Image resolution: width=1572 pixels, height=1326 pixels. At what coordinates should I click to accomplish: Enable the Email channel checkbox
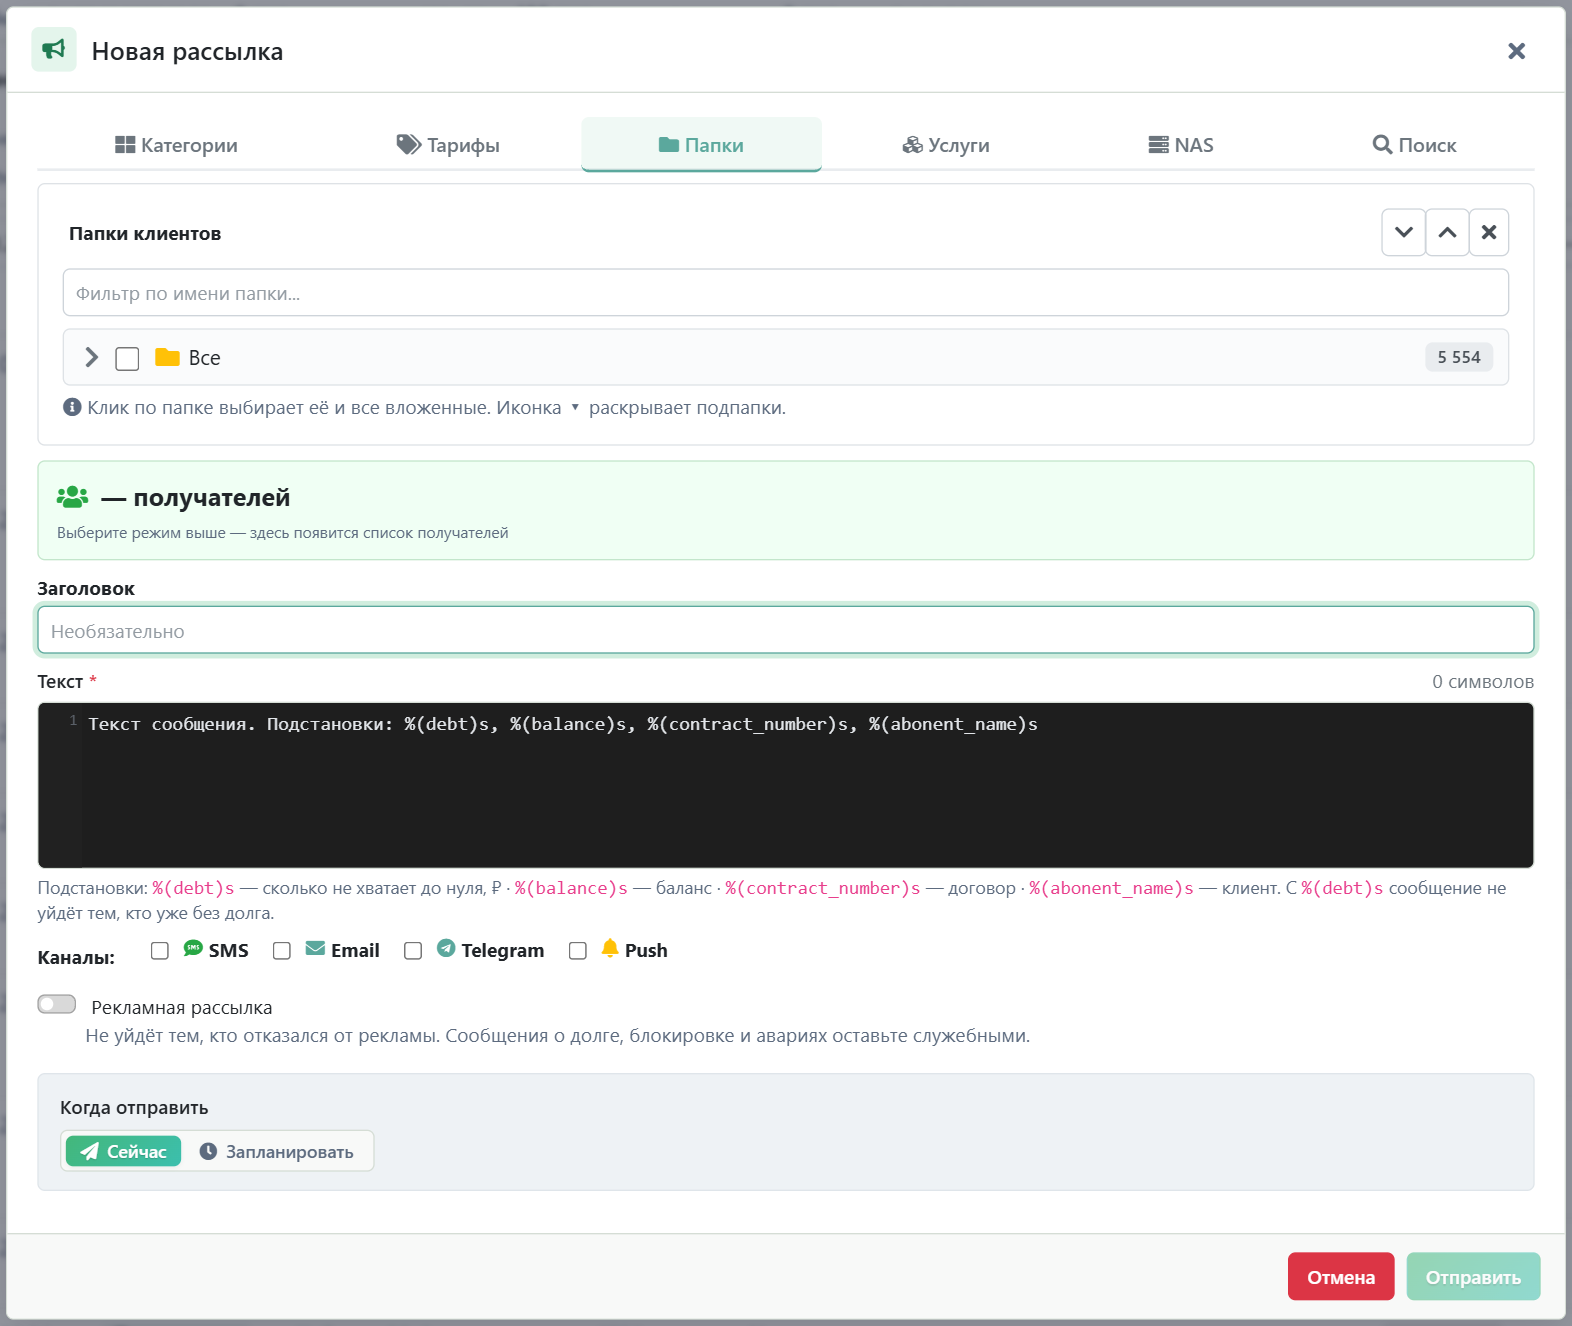click(x=282, y=950)
